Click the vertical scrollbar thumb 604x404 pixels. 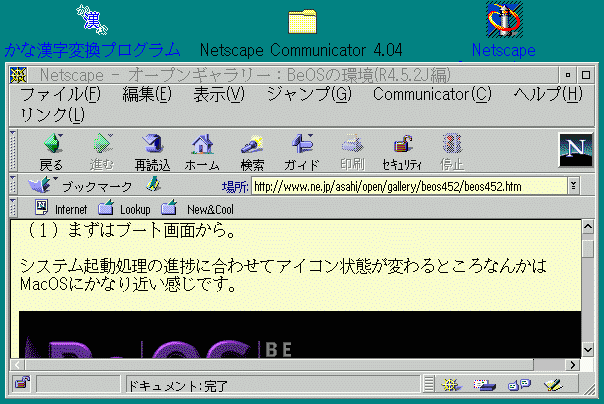[x=588, y=249]
